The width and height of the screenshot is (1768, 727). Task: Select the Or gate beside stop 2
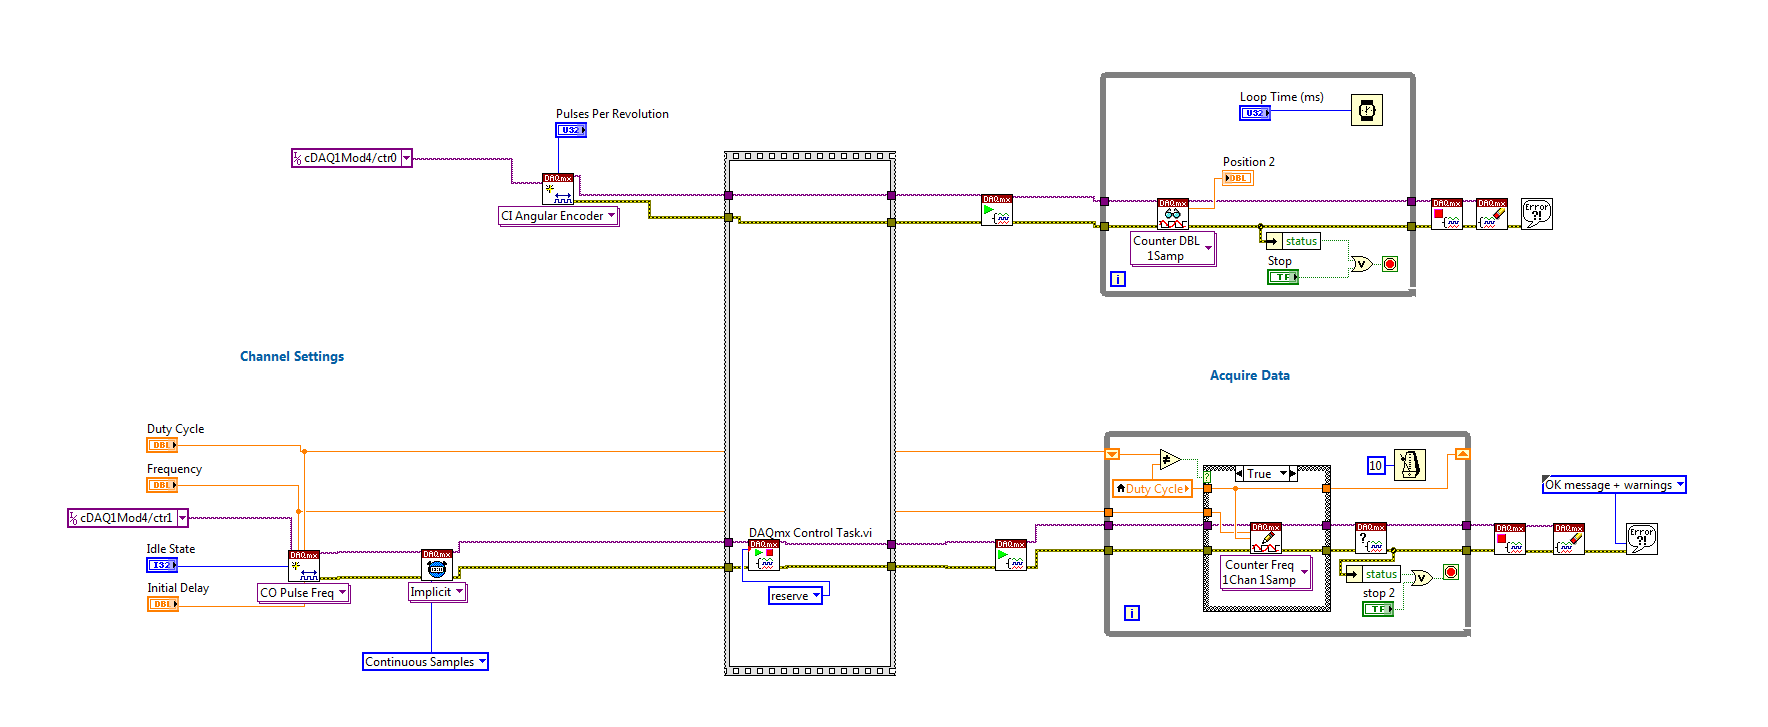tap(1420, 578)
